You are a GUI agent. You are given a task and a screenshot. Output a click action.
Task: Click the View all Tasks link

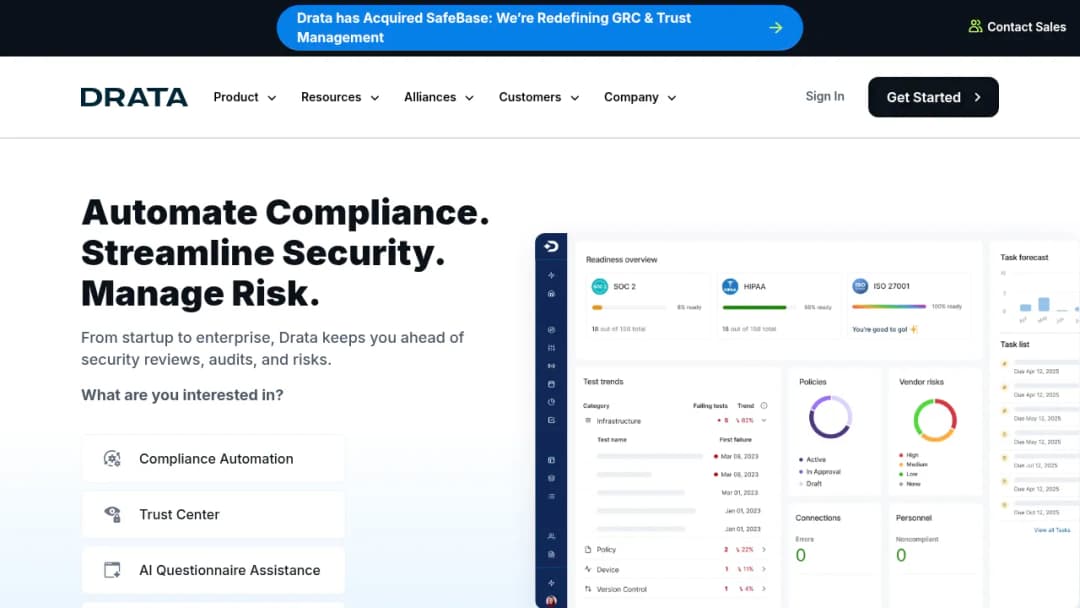pos(1052,530)
